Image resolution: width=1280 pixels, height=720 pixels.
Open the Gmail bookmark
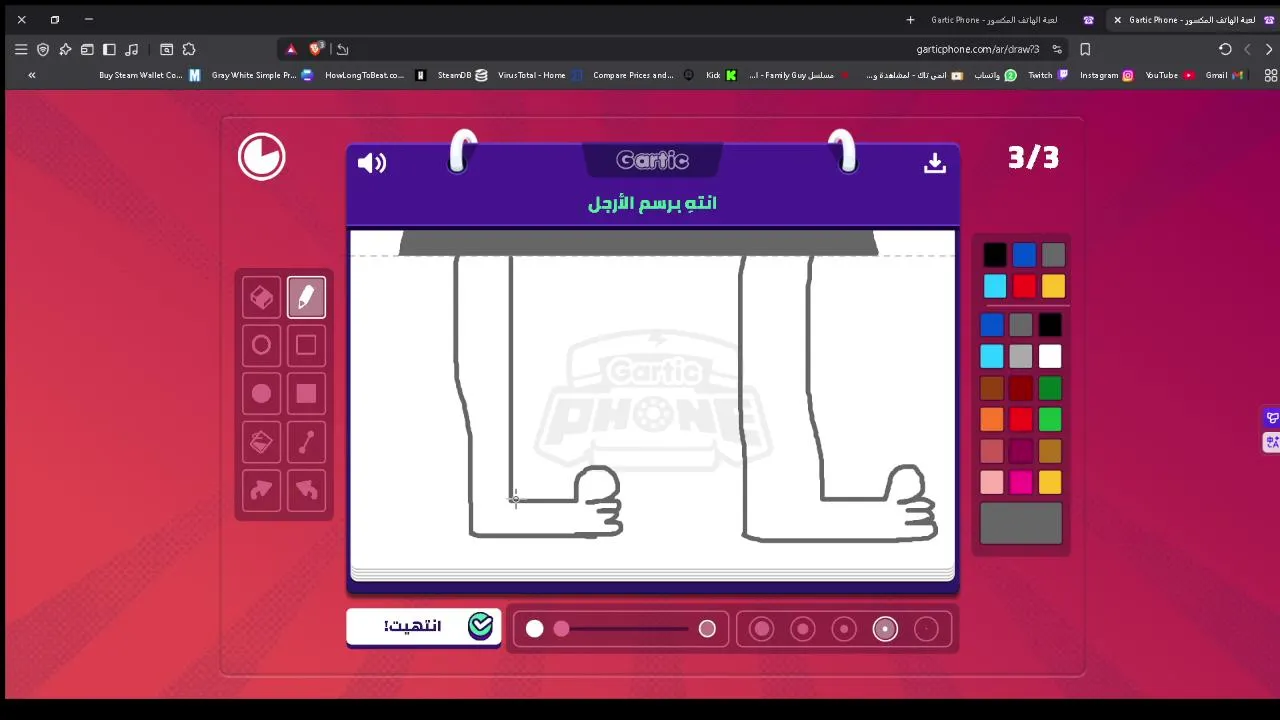(1224, 75)
